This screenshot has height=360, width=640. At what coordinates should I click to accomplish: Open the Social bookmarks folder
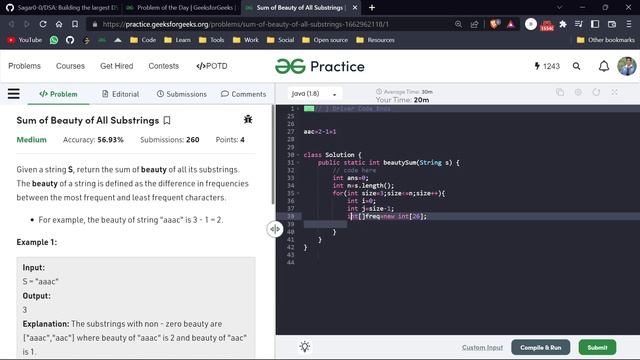point(280,40)
